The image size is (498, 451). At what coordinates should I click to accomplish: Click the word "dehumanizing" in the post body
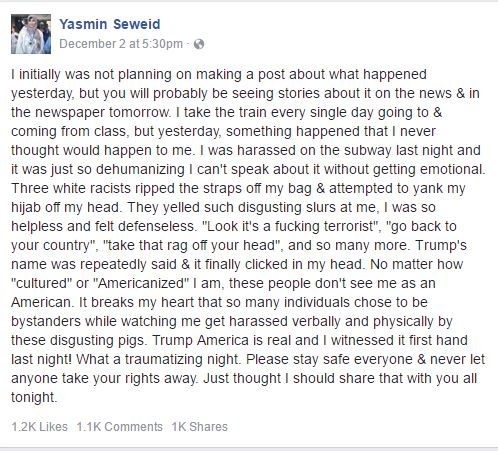[140, 170]
